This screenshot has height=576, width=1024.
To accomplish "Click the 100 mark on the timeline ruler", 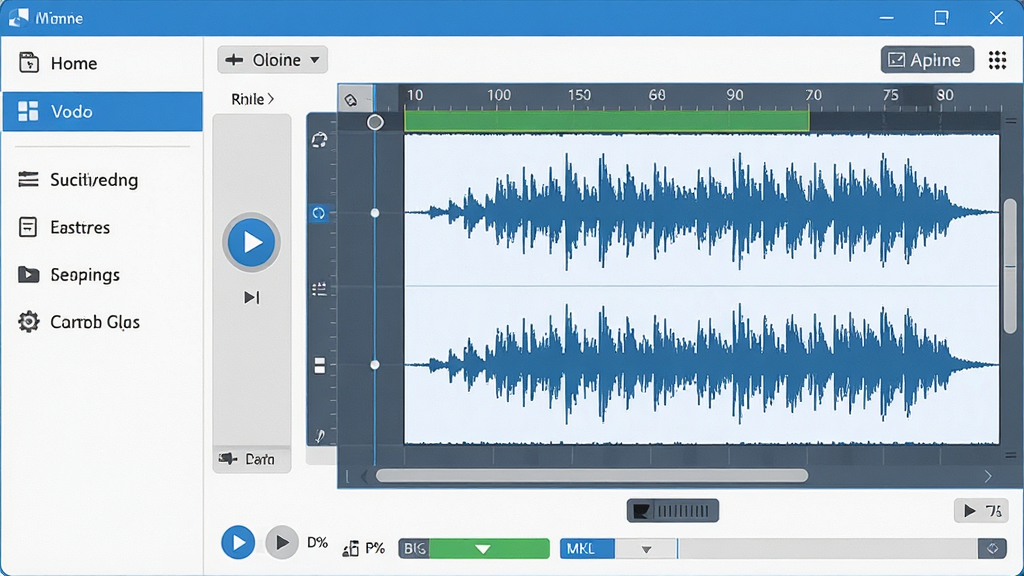I will tap(499, 95).
